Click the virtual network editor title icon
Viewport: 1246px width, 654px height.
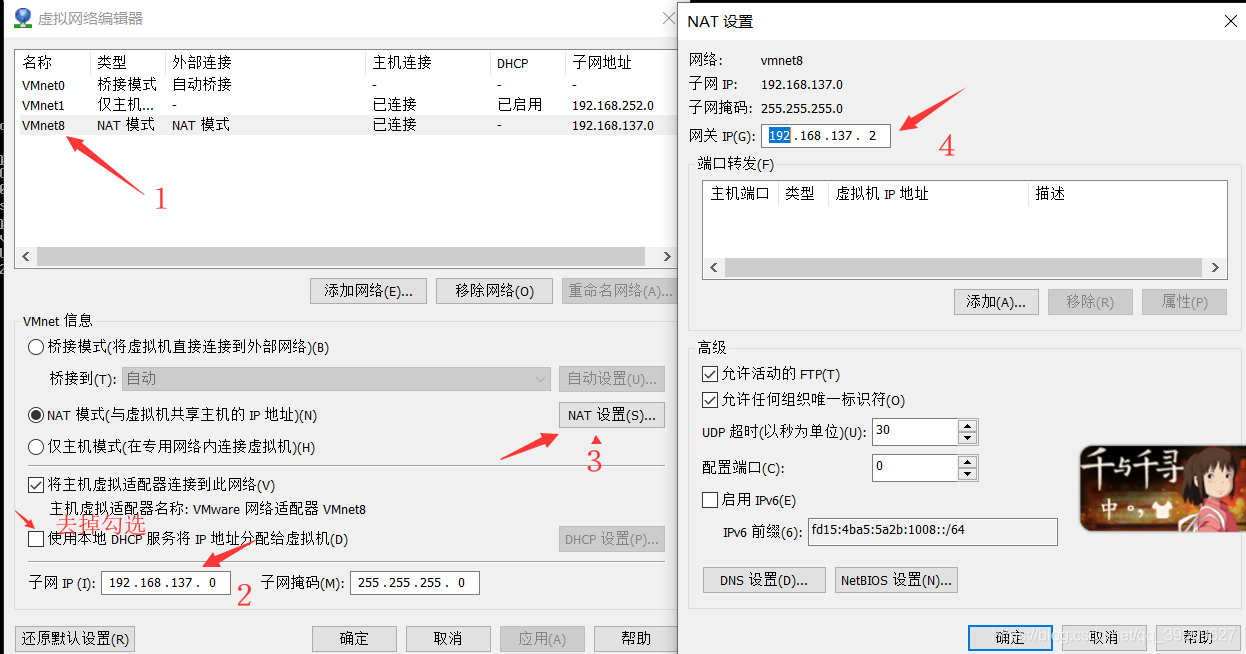[x=22, y=18]
